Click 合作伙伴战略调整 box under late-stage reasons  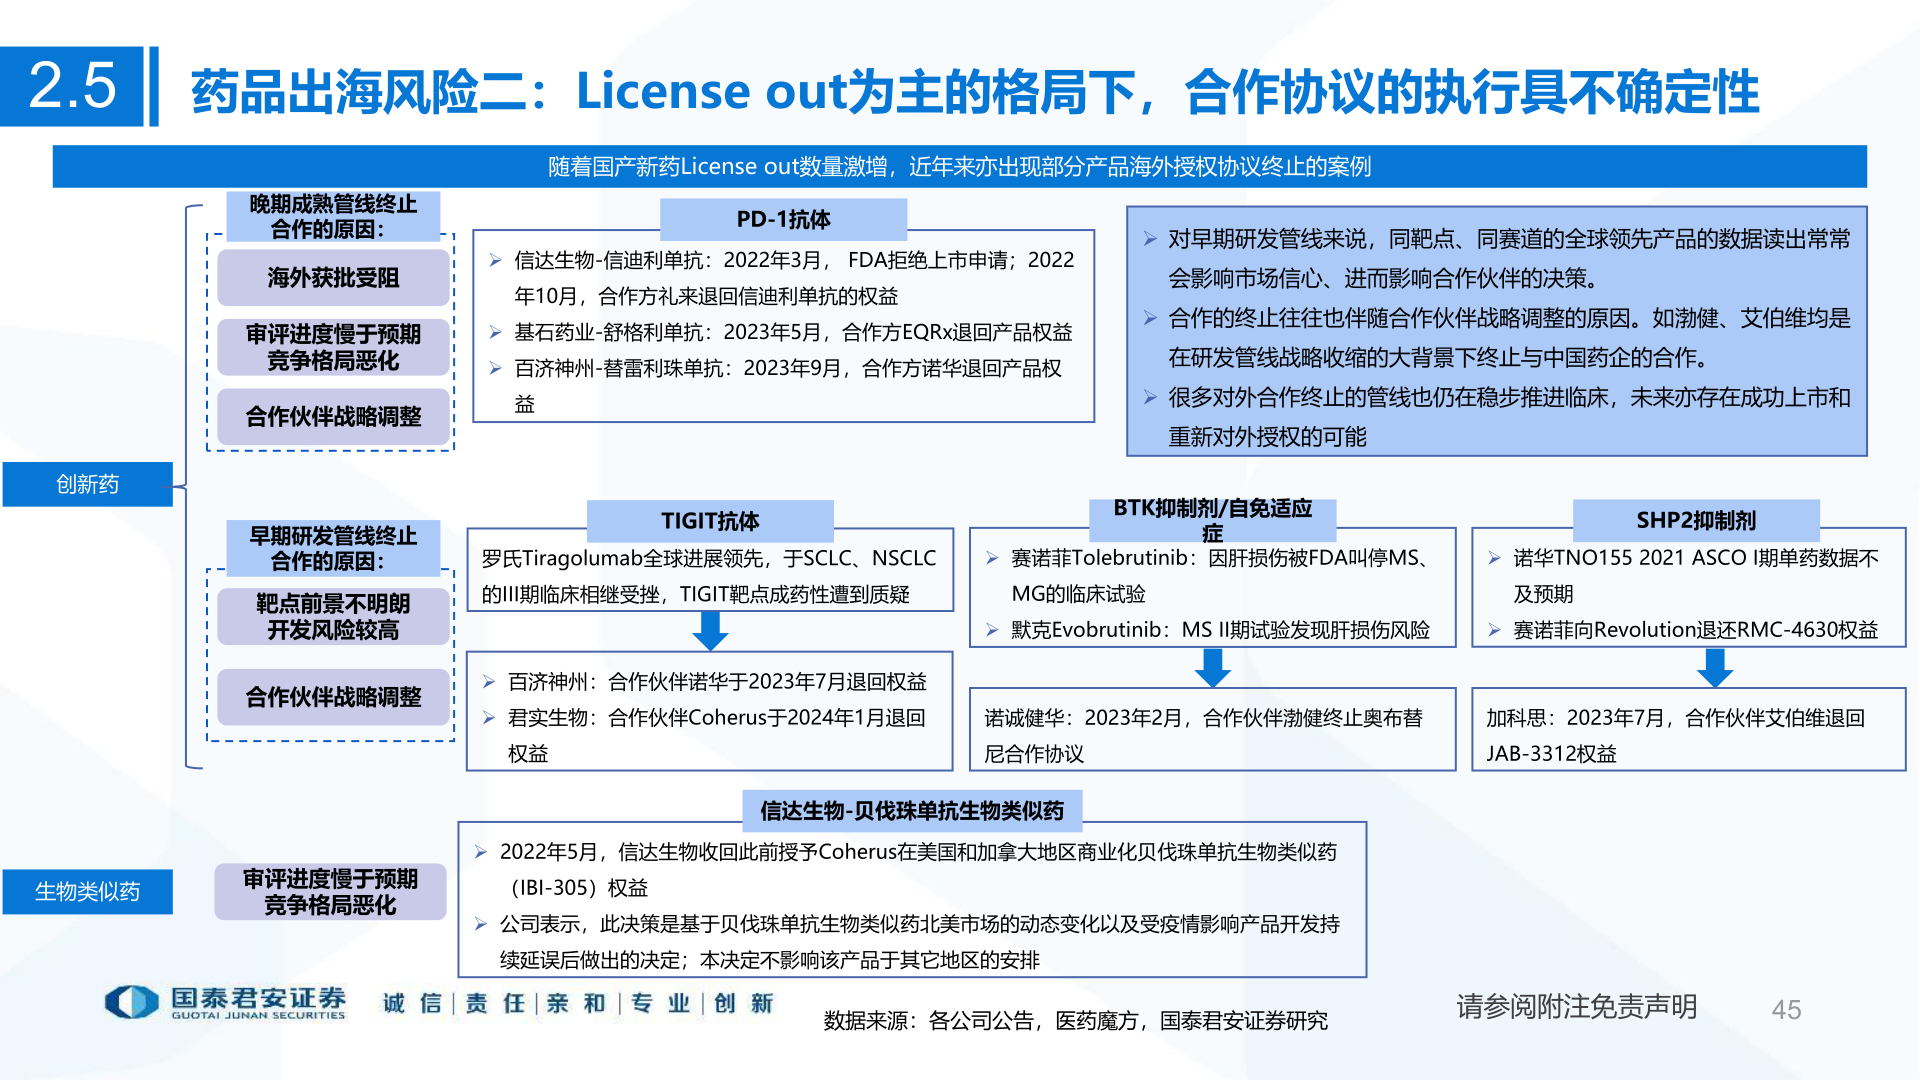click(333, 416)
